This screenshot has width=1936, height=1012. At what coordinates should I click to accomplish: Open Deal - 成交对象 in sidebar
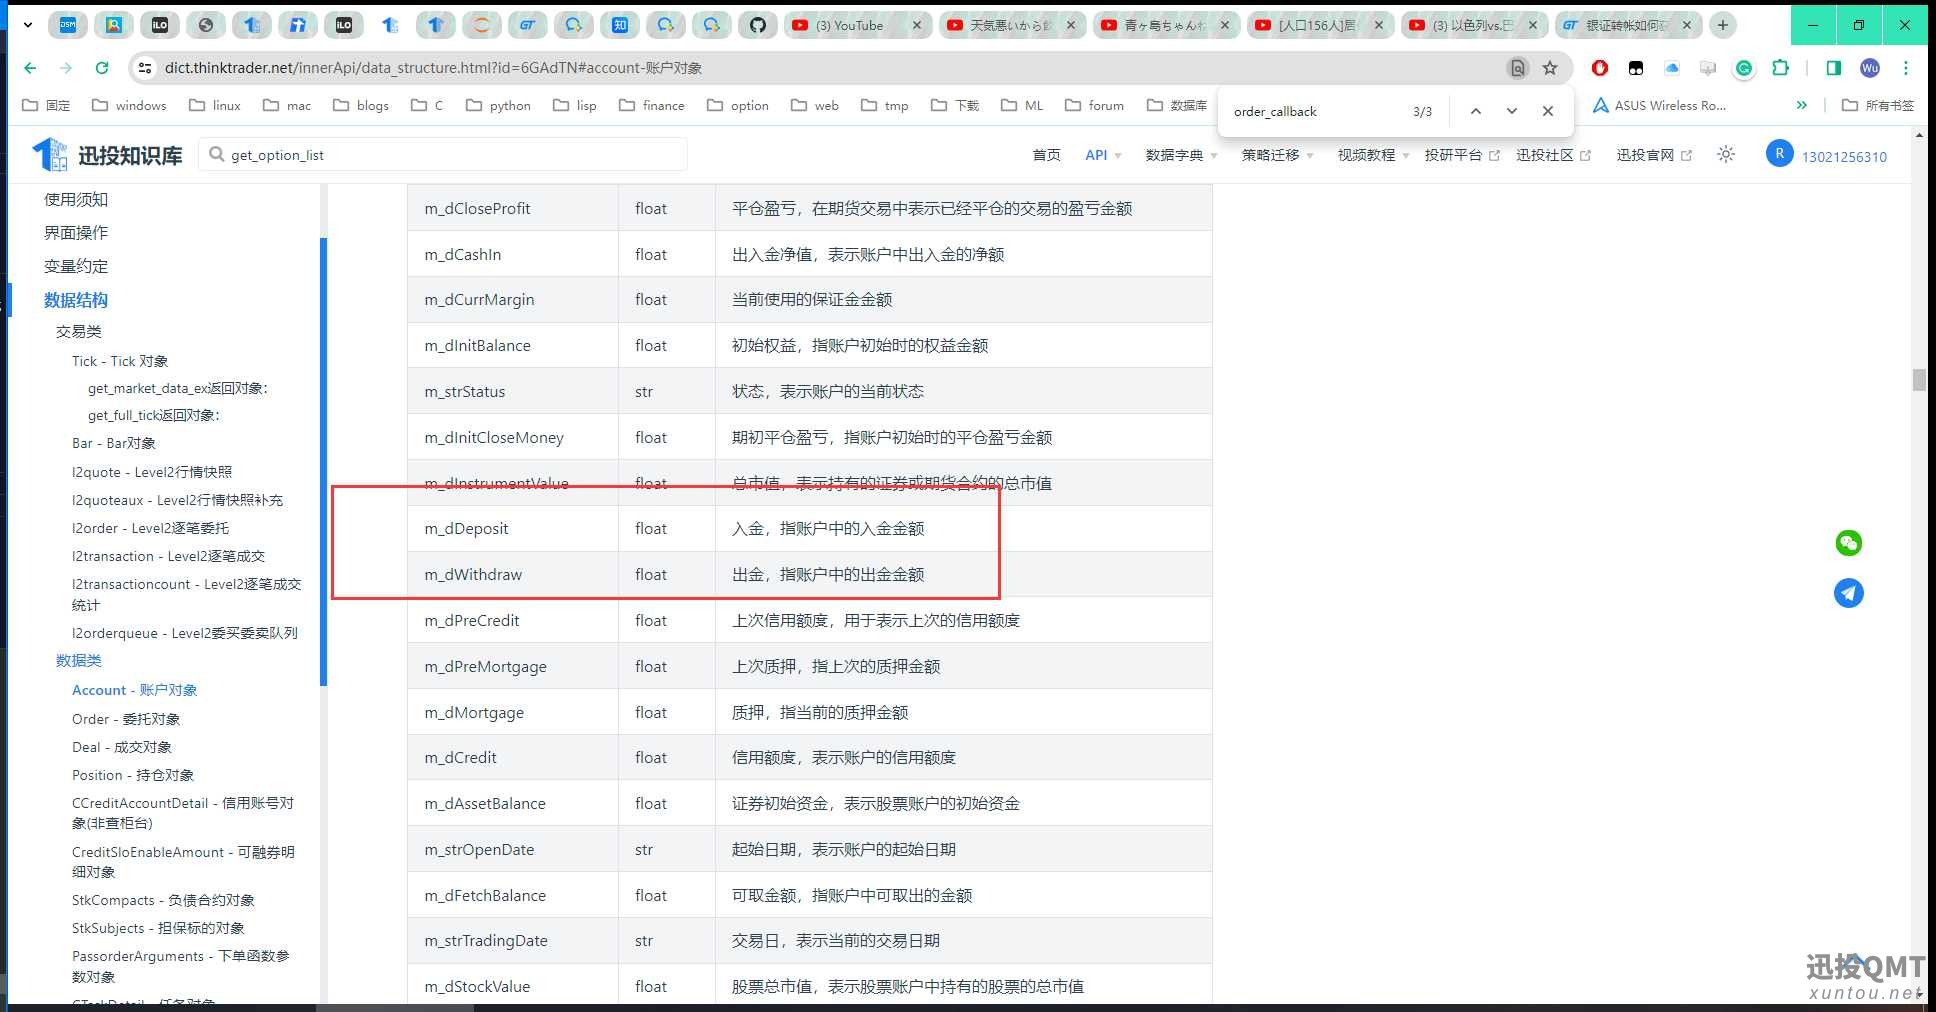click(122, 747)
